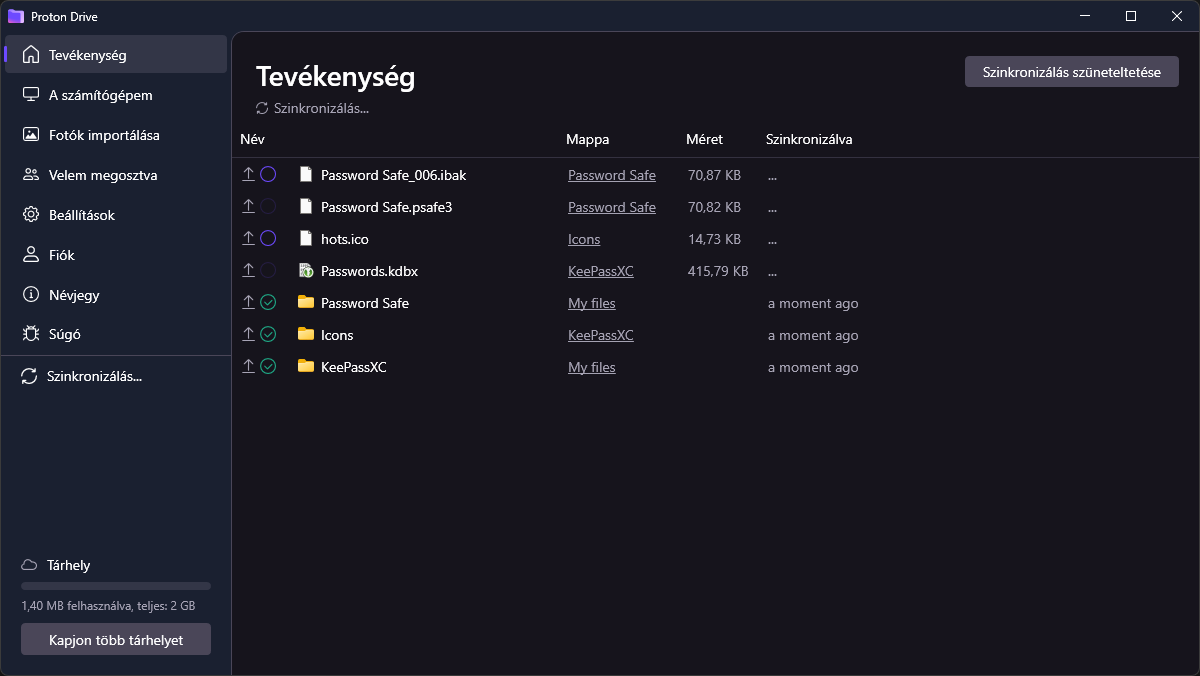
Task: Click the Szinkronizálva column header
Action: pyautogui.click(x=809, y=139)
